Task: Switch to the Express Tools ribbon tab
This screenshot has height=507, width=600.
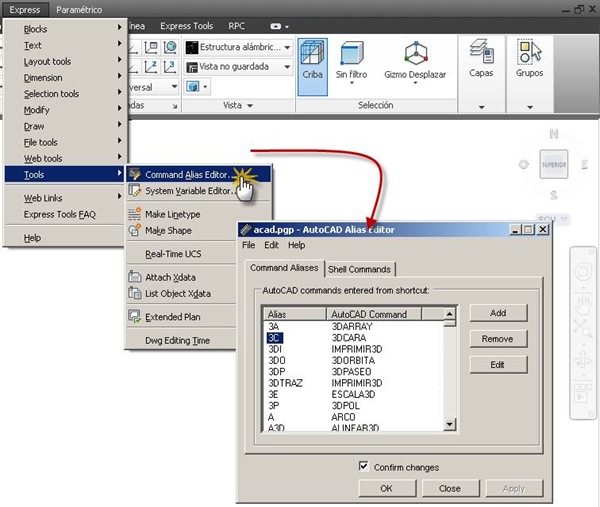Action: pyautogui.click(x=186, y=26)
